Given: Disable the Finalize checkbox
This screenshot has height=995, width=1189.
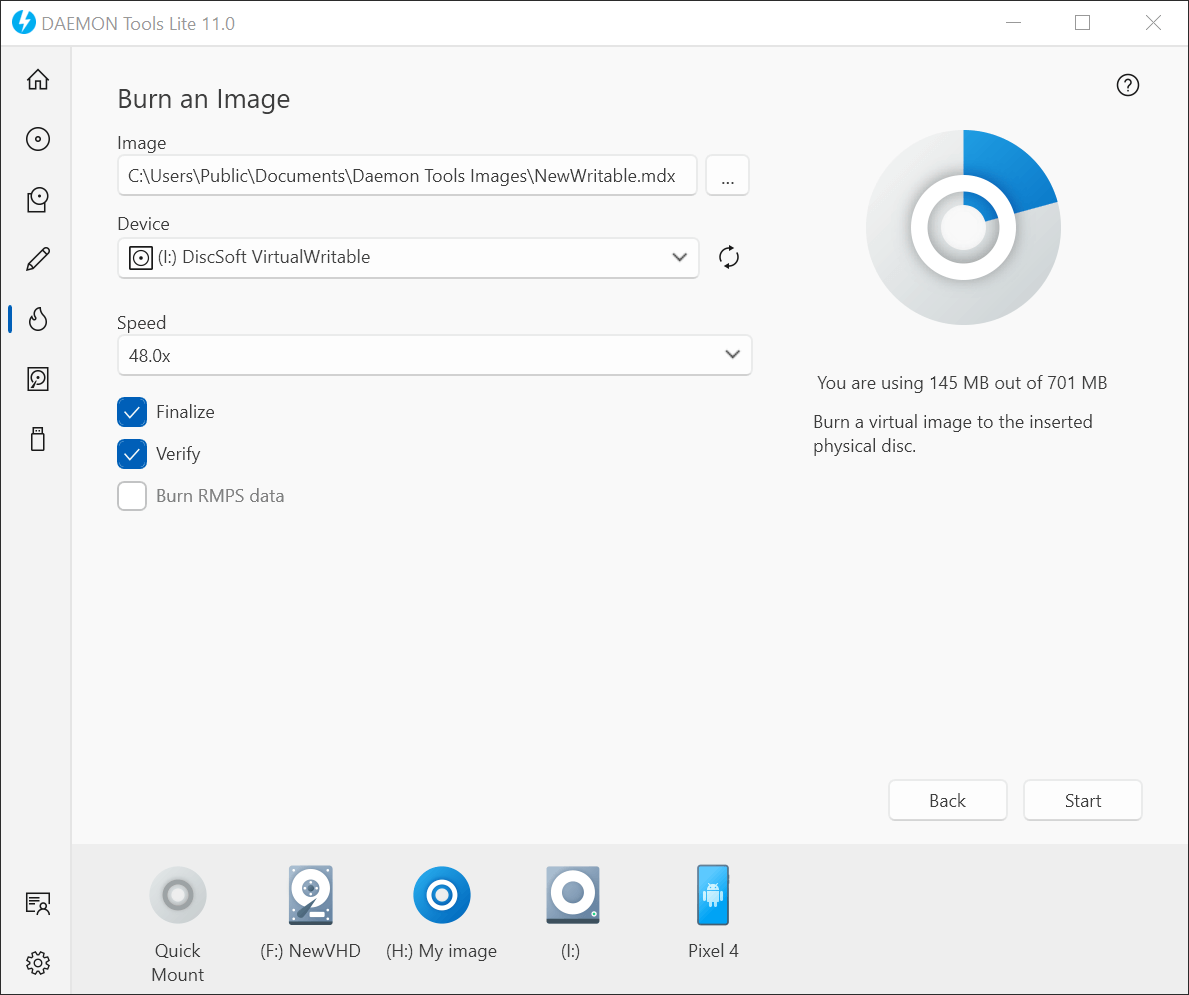Looking at the screenshot, I should pos(132,412).
